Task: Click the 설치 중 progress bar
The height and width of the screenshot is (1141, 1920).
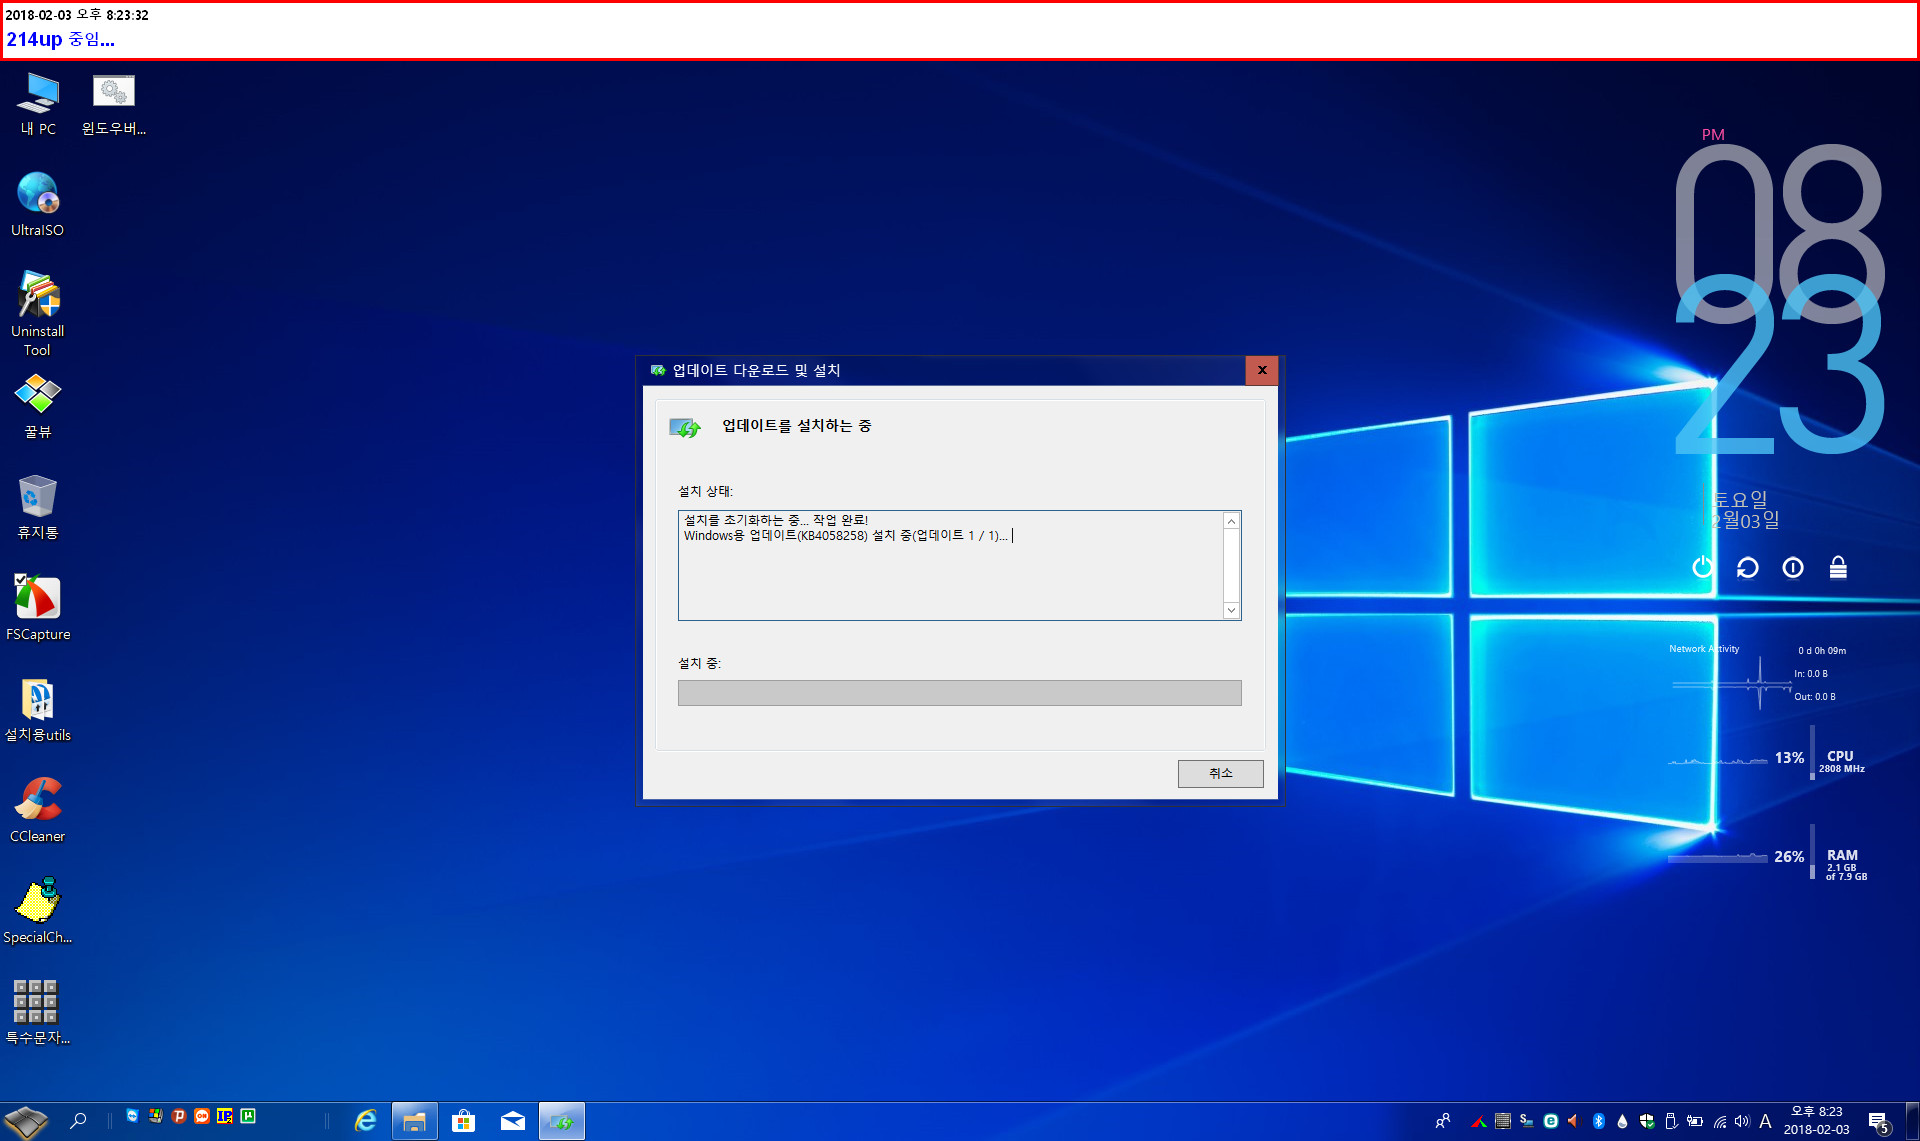Action: pos(959,693)
